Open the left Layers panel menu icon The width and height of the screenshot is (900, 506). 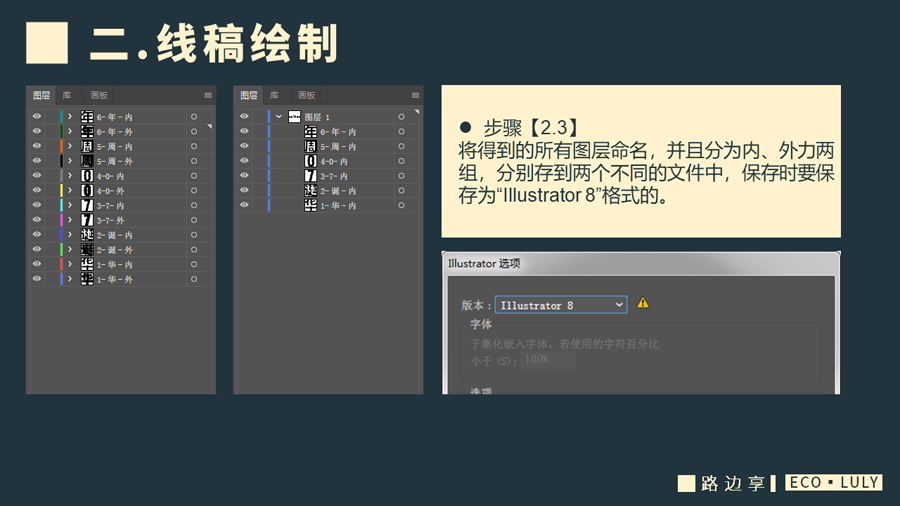(208, 95)
